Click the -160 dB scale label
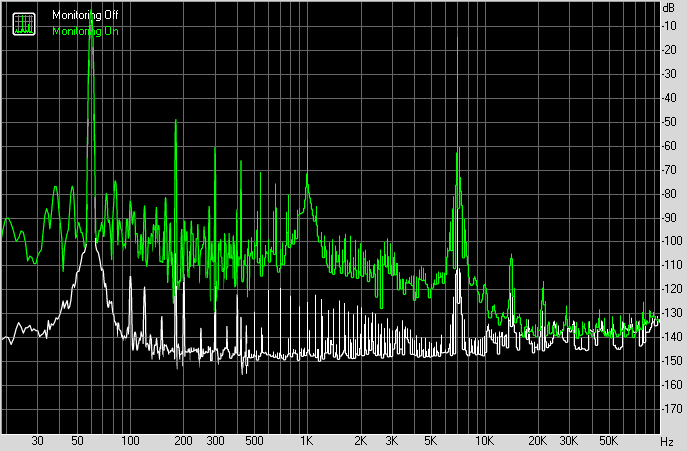 (671, 384)
